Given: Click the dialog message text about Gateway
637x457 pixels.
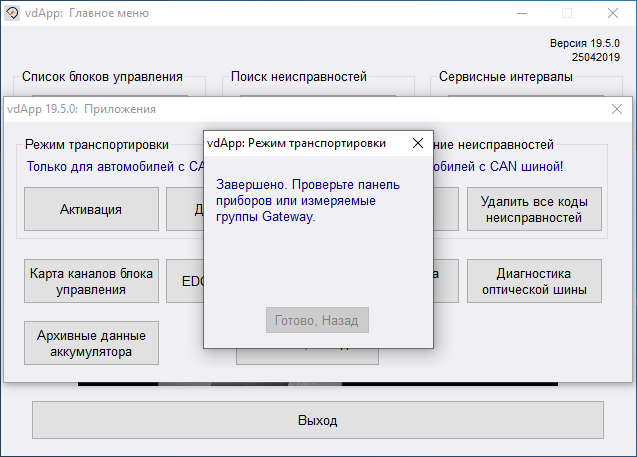Looking at the screenshot, I should coord(308,201).
